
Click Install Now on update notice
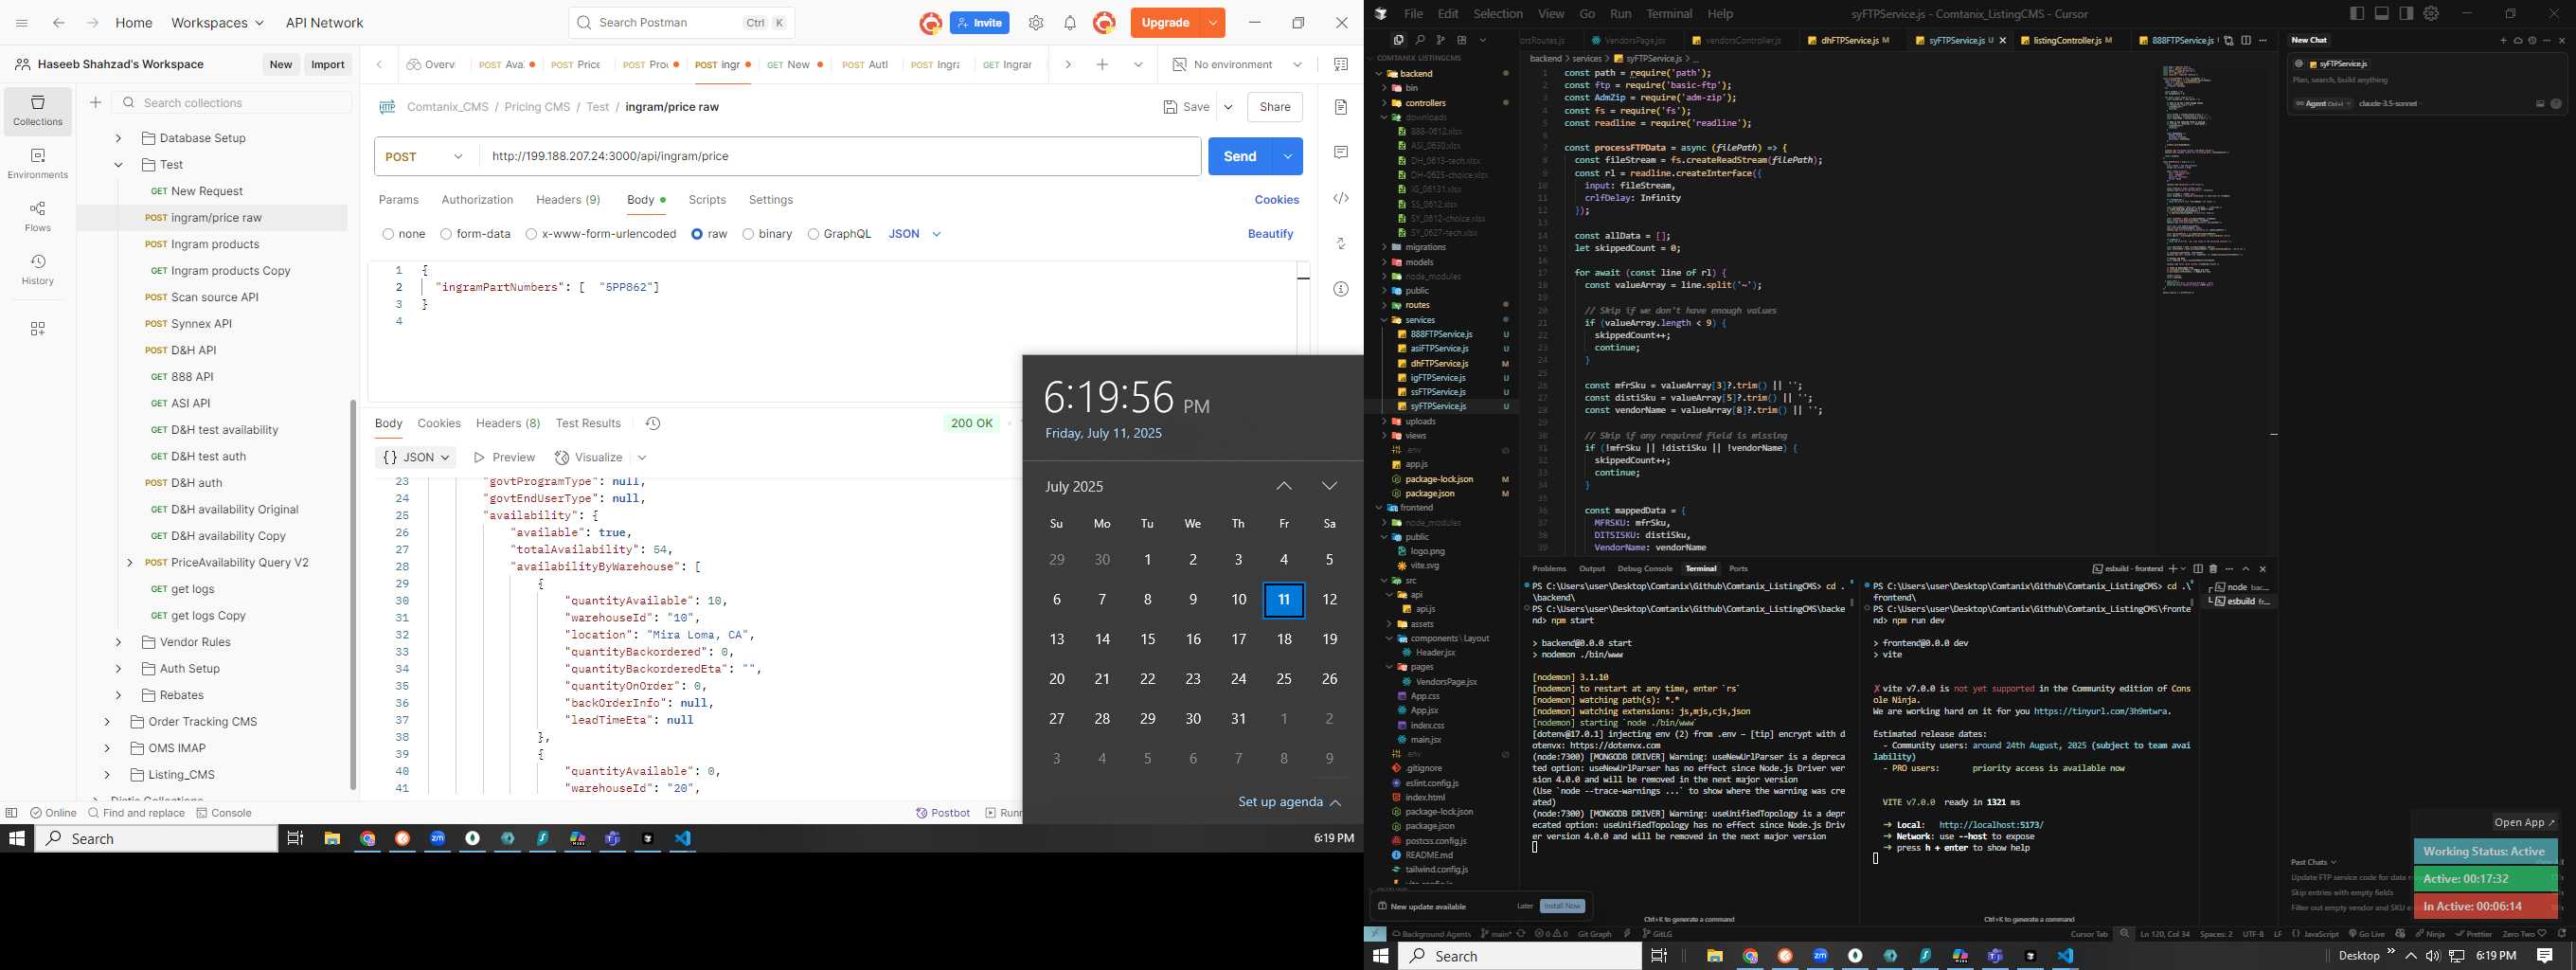[x=1561, y=906]
